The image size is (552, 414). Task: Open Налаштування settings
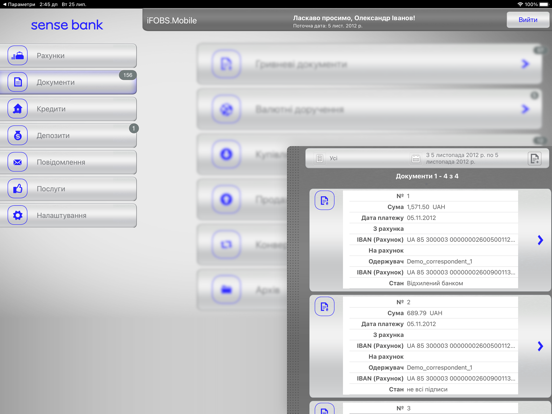point(68,215)
